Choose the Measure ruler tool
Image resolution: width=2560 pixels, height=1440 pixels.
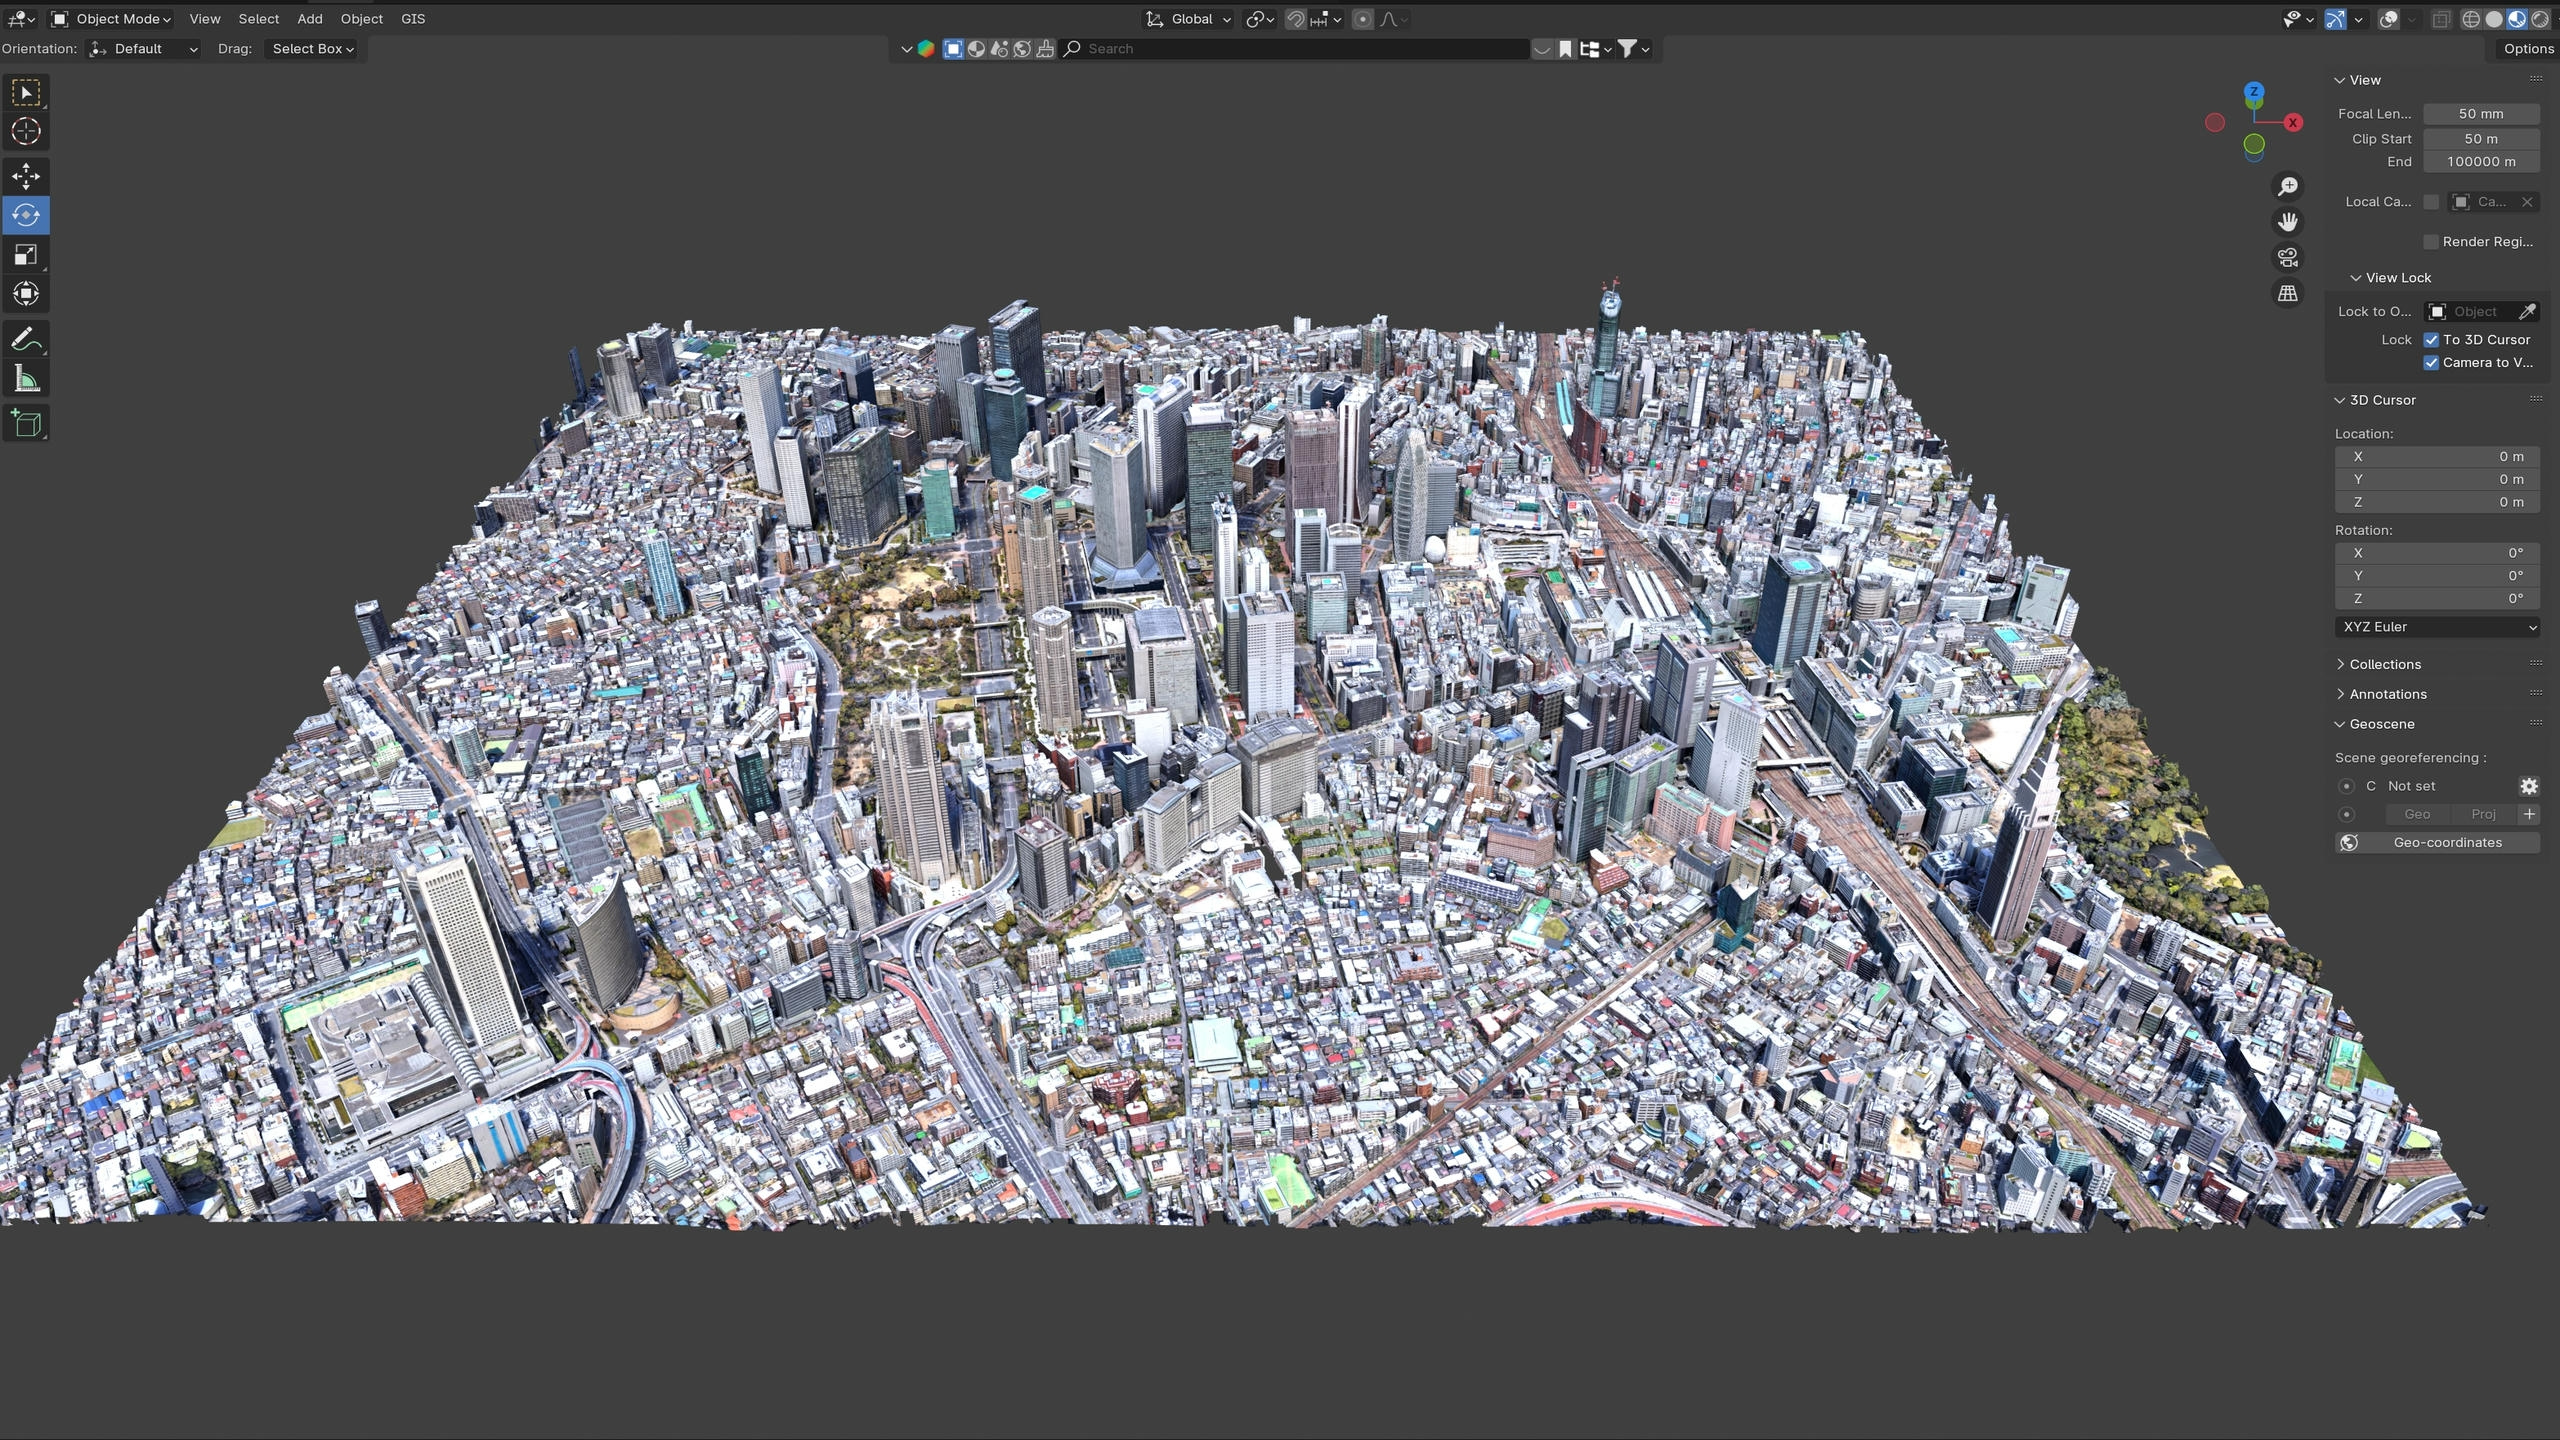(26, 379)
